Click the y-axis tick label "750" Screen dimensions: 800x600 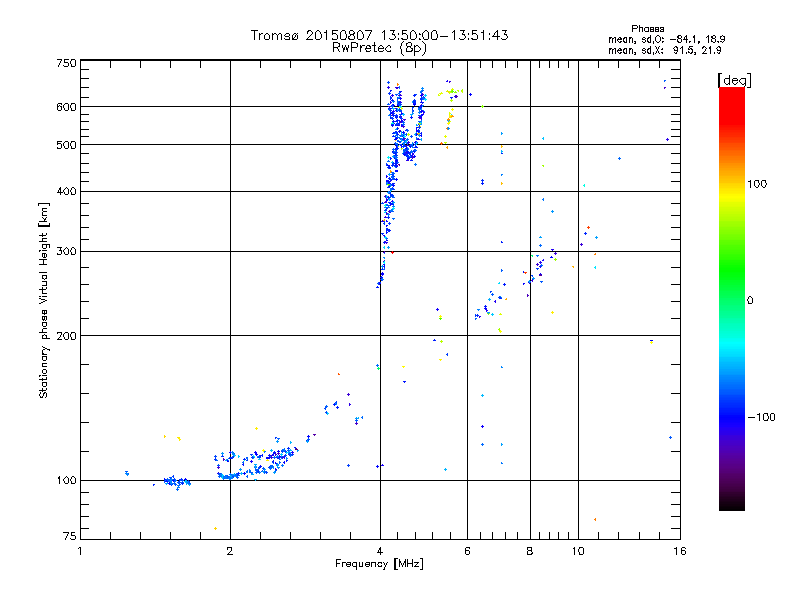point(66,63)
